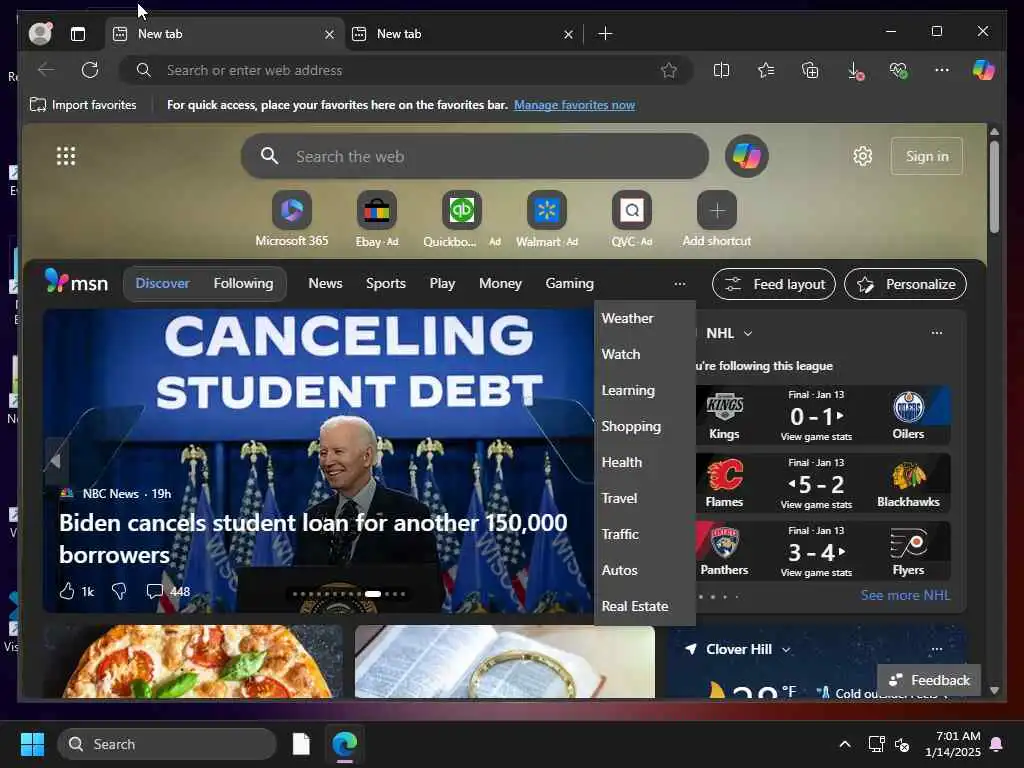Open Copilot icon in Edge toolbar
The width and height of the screenshot is (1024, 768).
pos(984,70)
